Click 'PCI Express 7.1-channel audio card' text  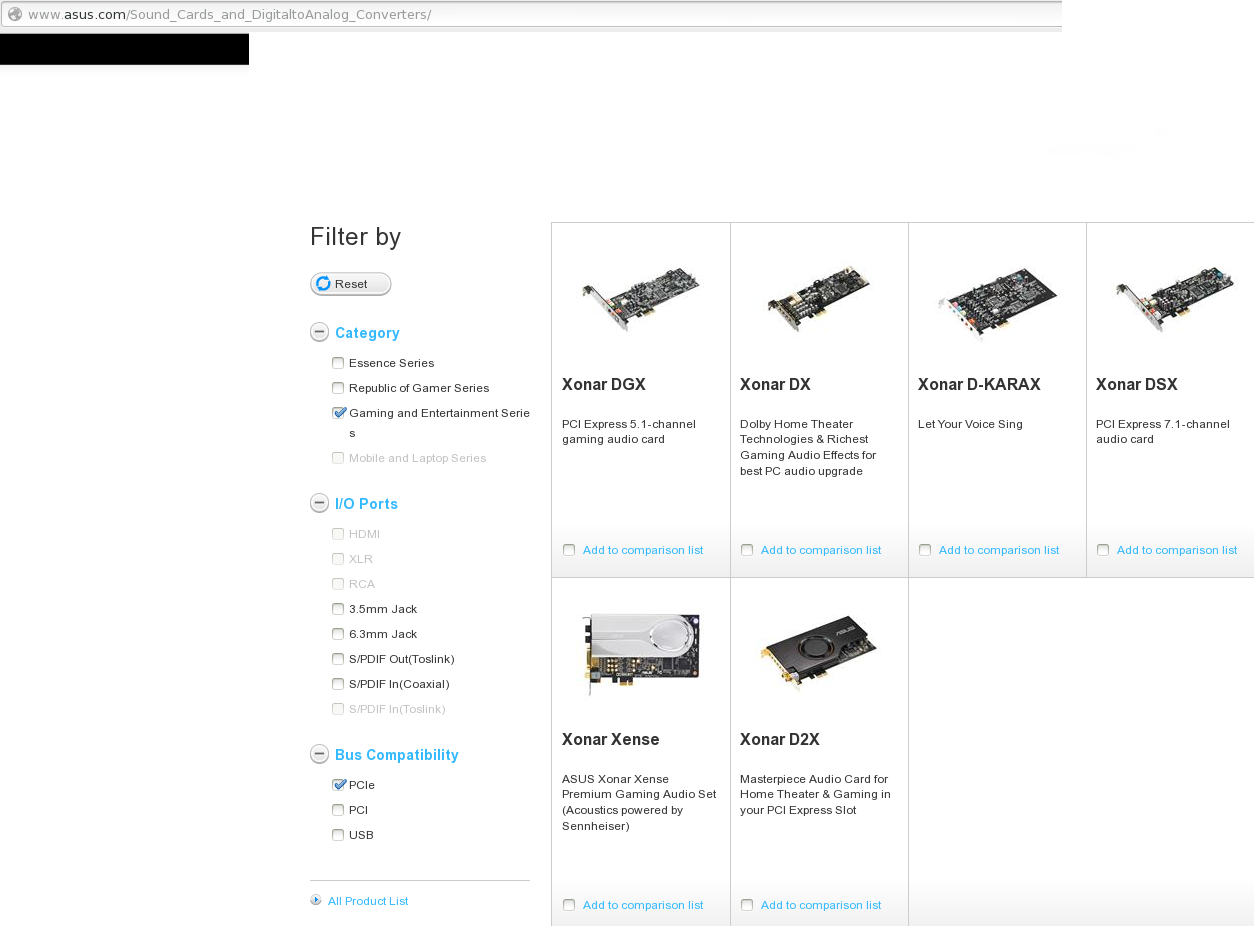click(x=1163, y=432)
